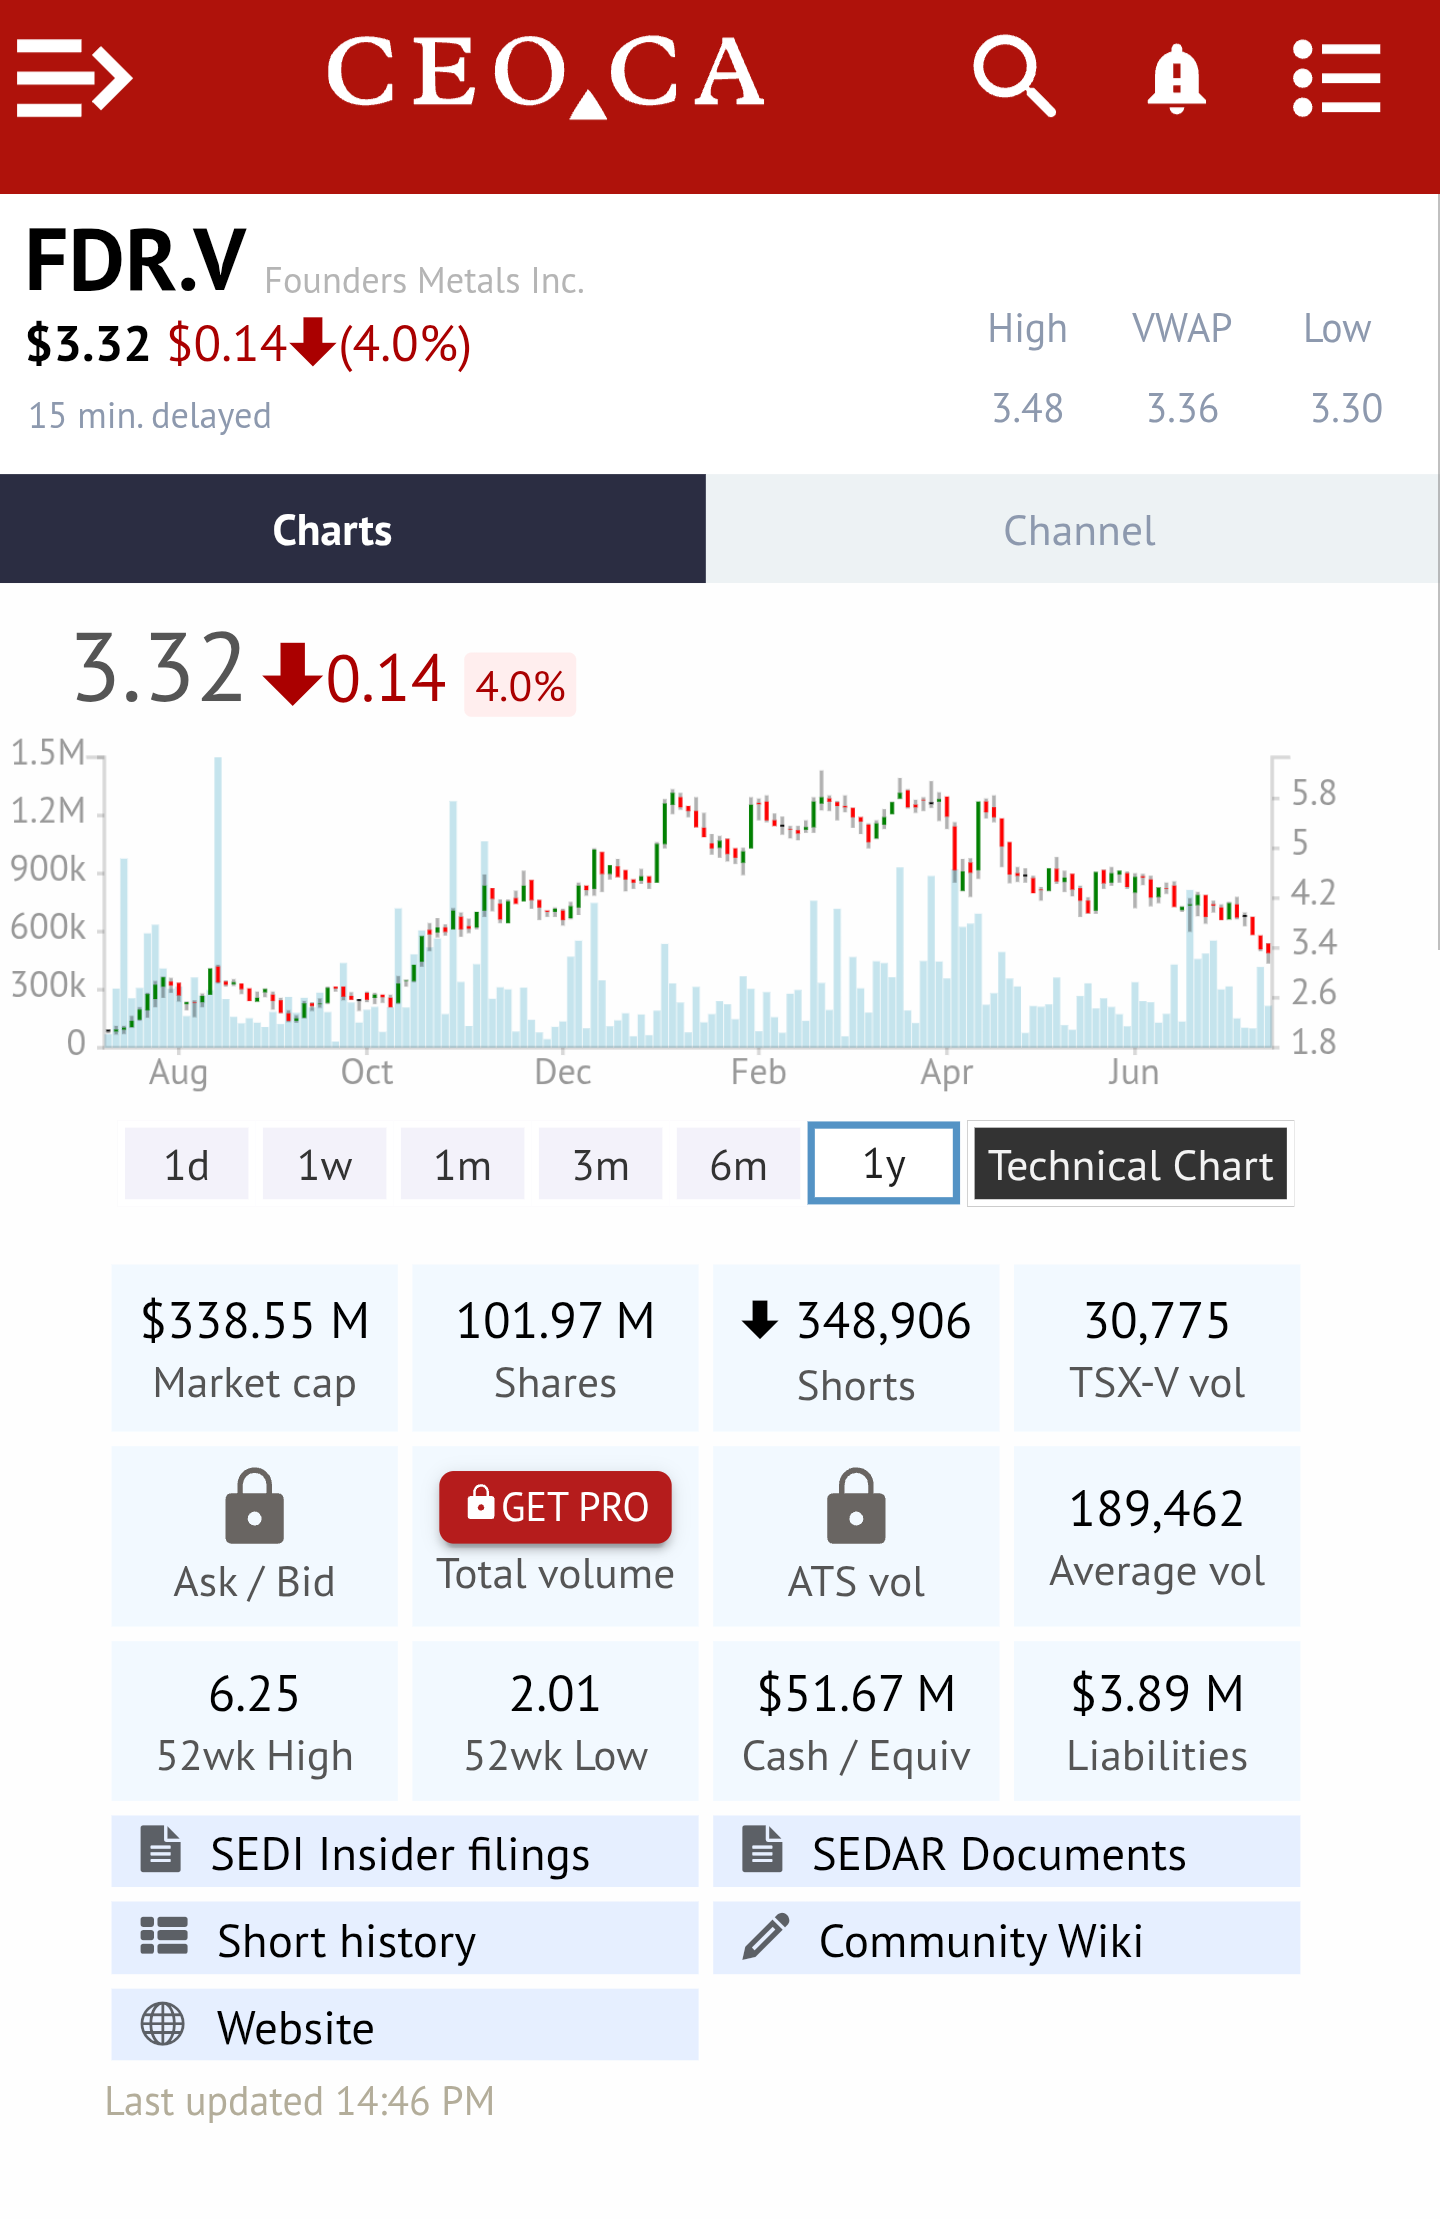
Task: Click the 6.25 52wk High tile
Action: coord(254,1721)
